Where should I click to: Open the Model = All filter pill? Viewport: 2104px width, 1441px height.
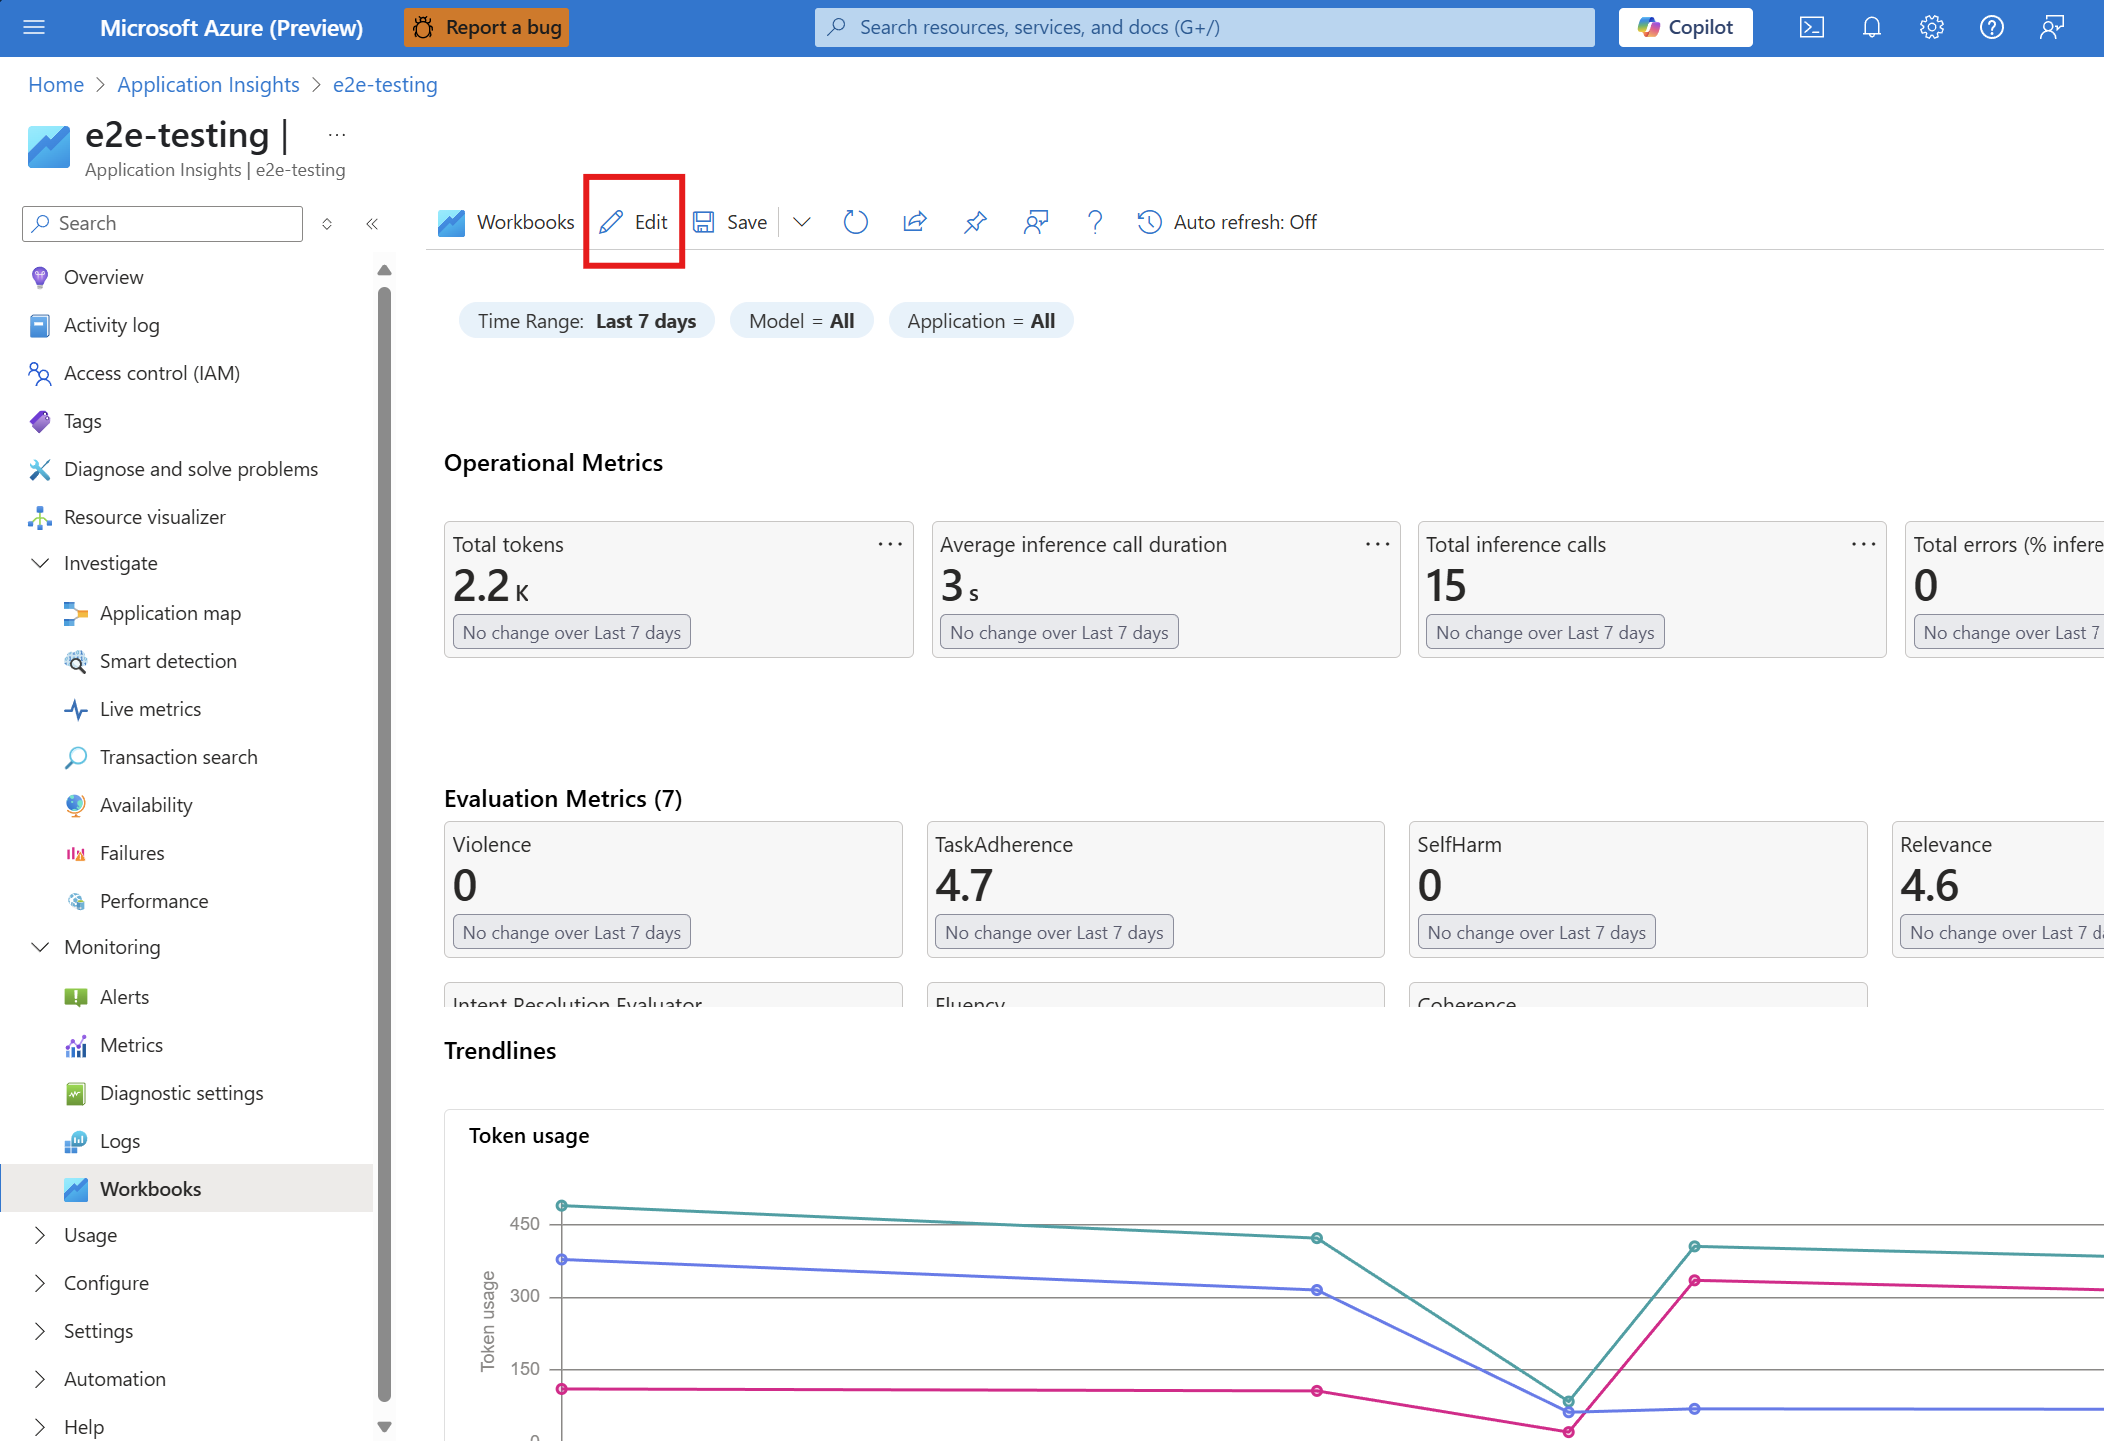point(801,321)
